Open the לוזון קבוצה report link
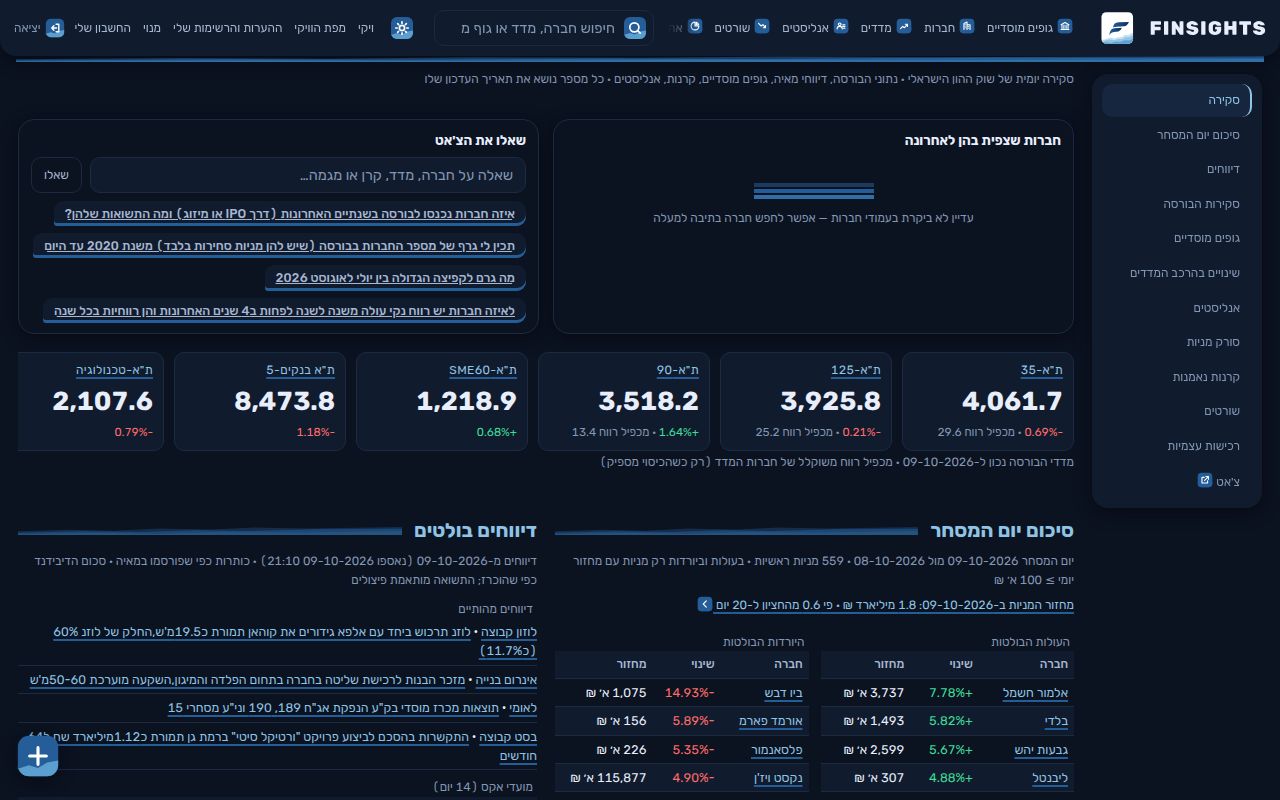1280x800 pixels. pyautogui.click(x=510, y=632)
